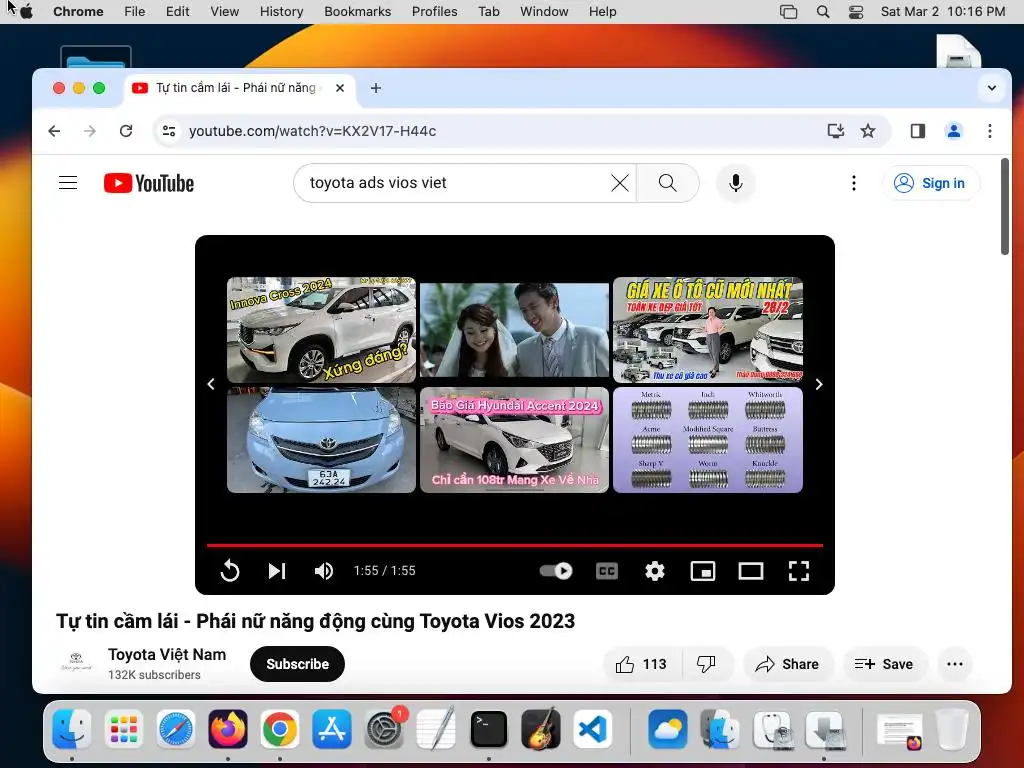Go to YouTube home via logo

[x=149, y=183]
